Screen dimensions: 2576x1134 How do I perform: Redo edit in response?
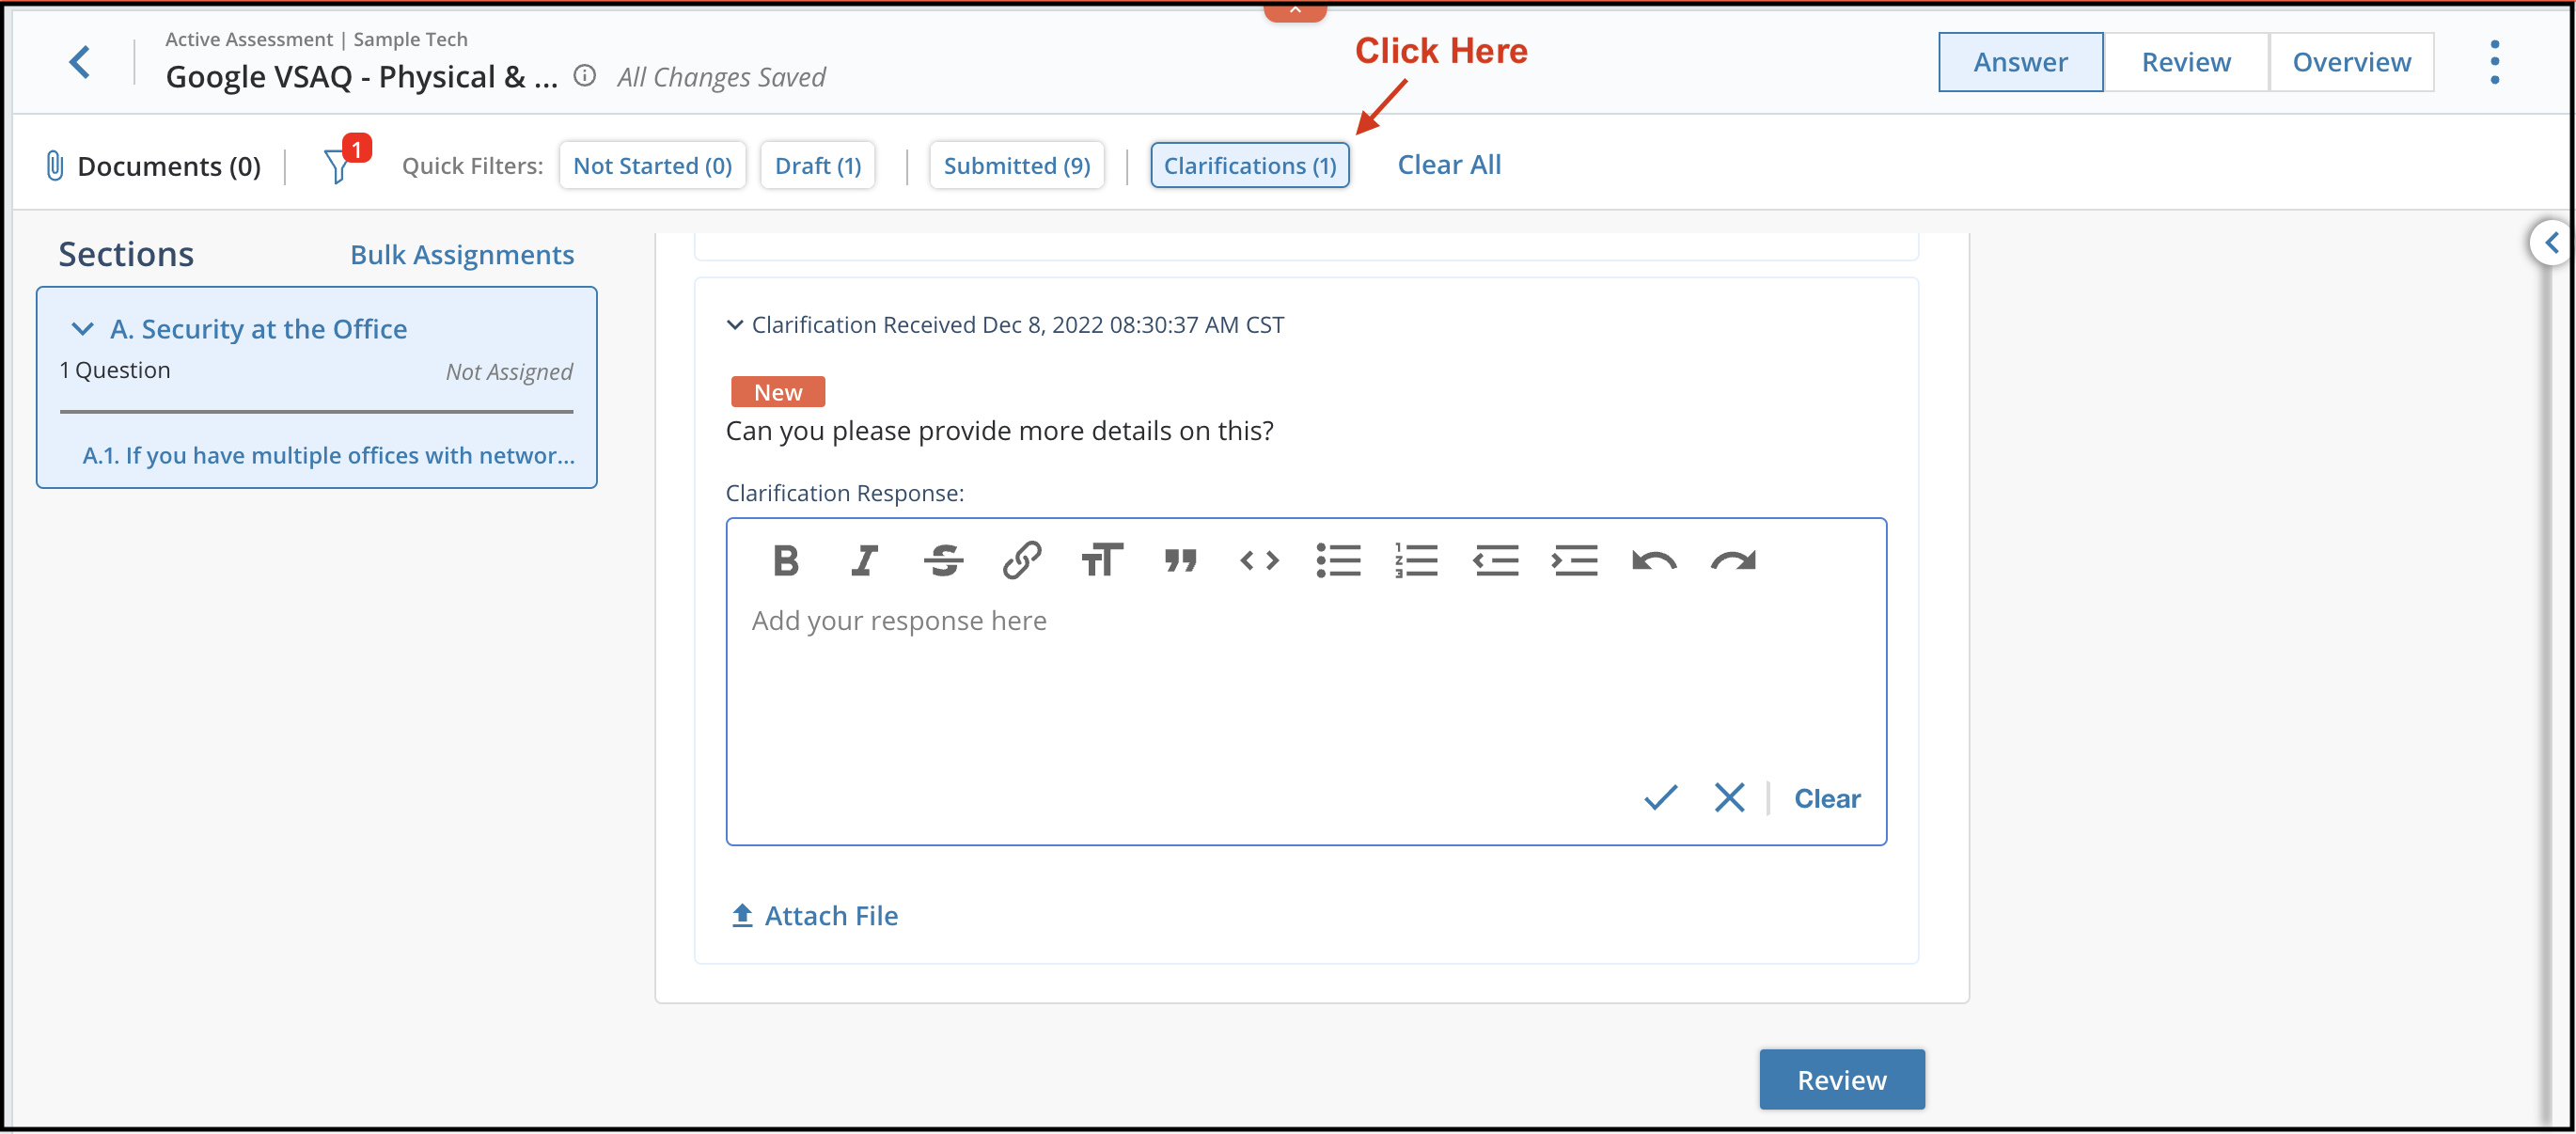point(1733,561)
